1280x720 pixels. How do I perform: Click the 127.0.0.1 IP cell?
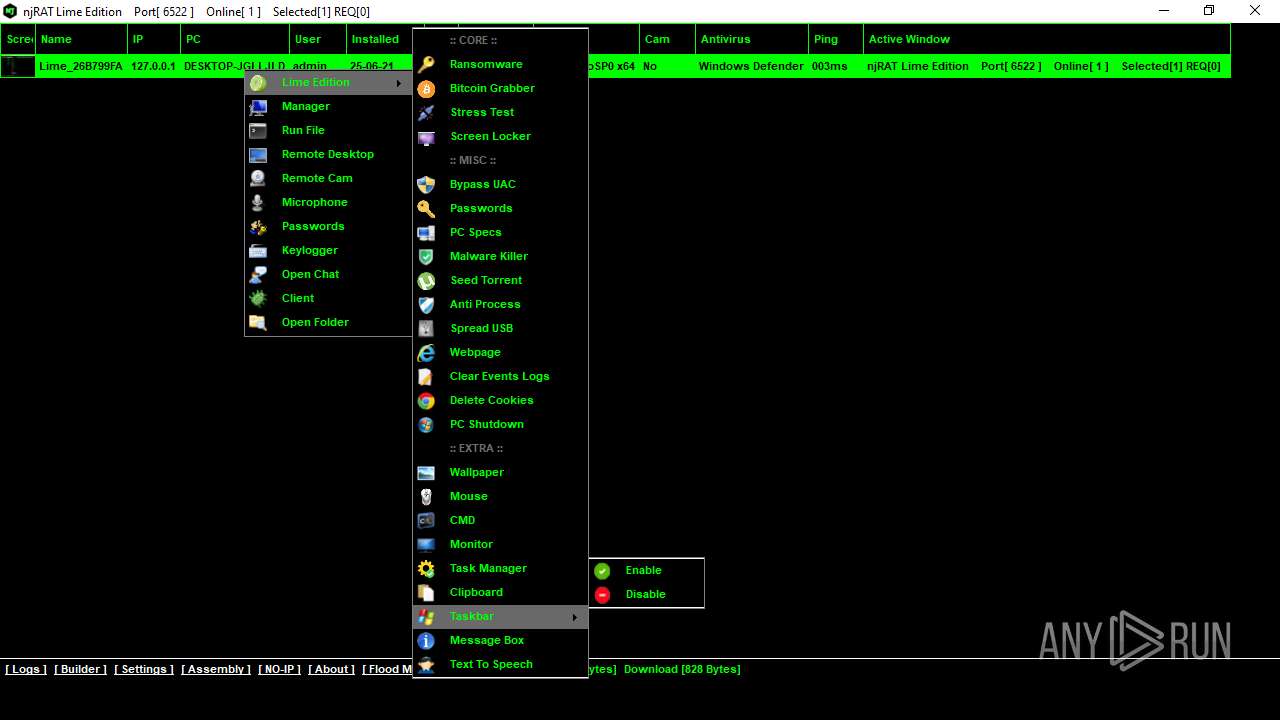point(153,66)
